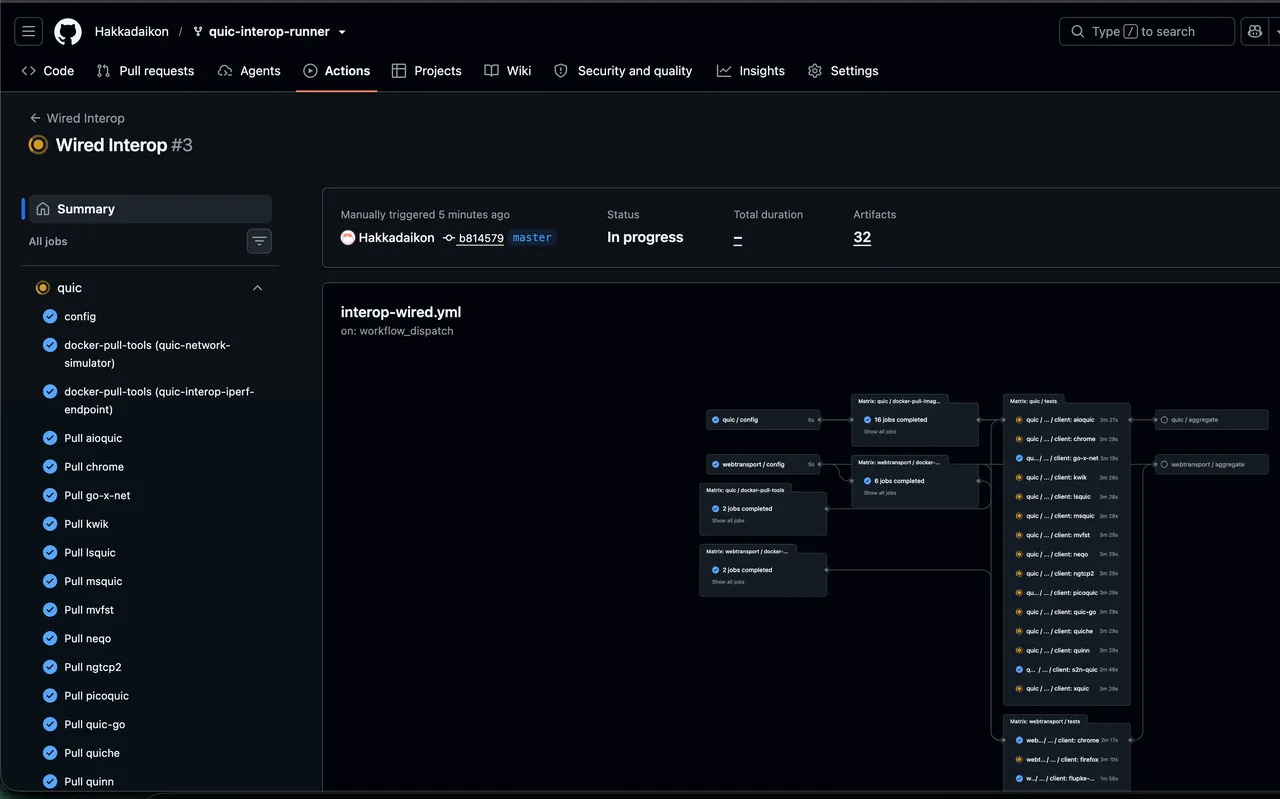
Task: Open repository Settings tab
Action: 843,71
